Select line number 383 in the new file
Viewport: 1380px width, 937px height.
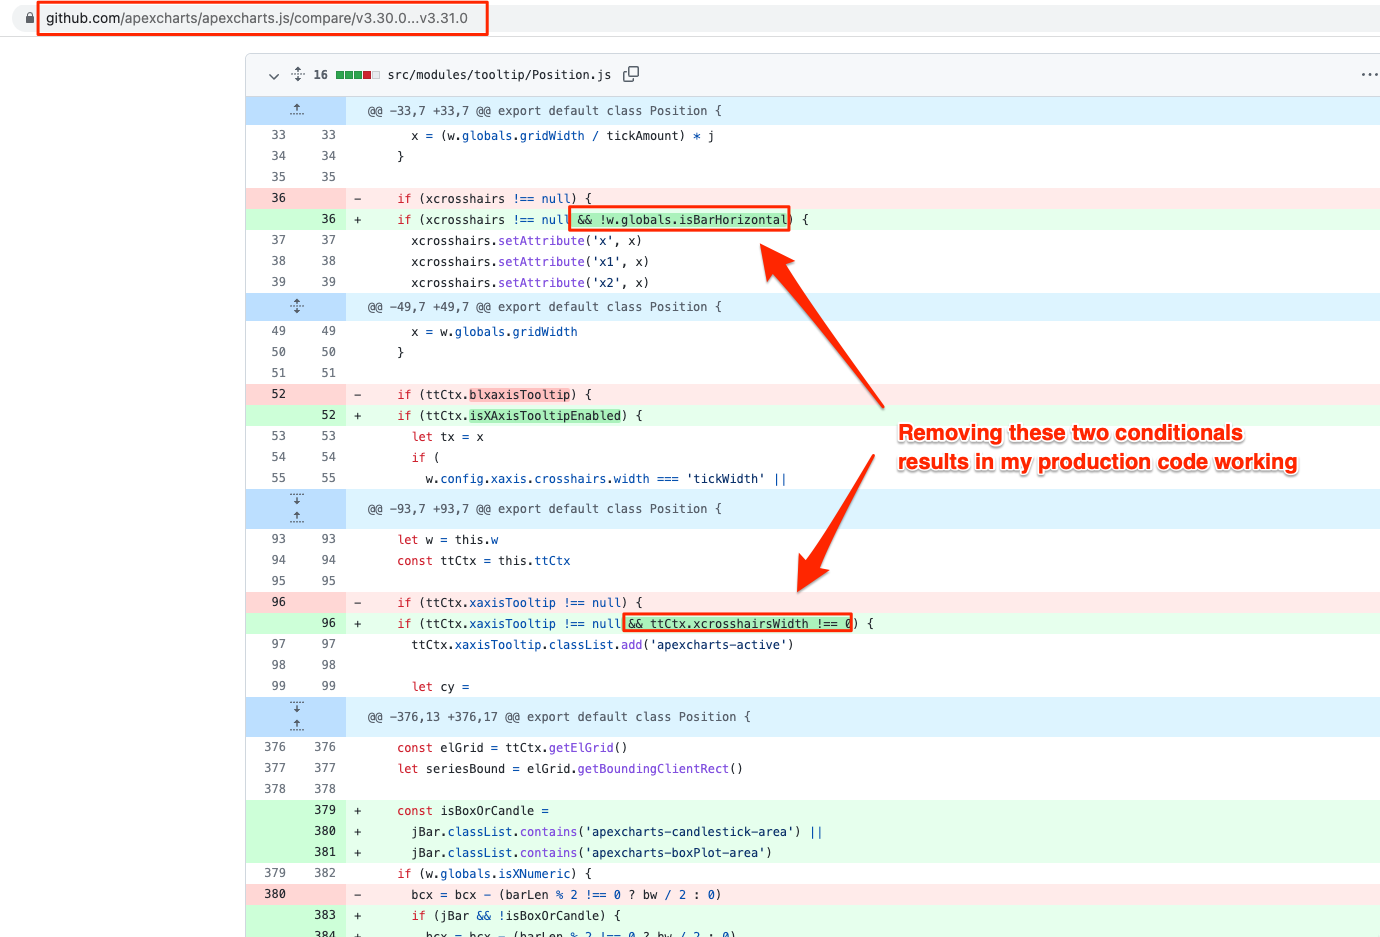click(x=325, y=915)
